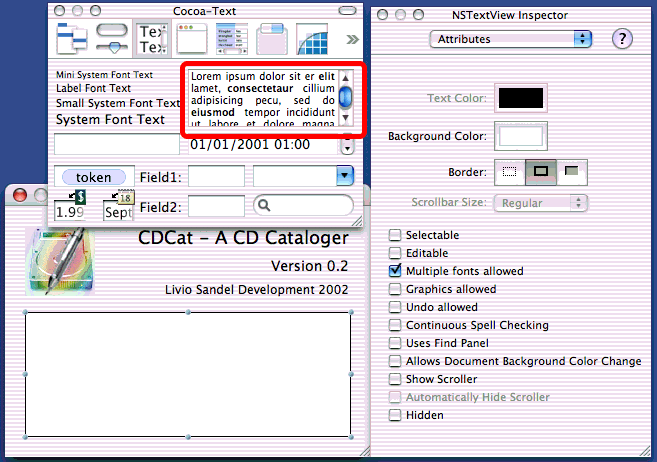Enable the Editable checkbox
The height and width of the screenshot is (462, 657).
396,253
